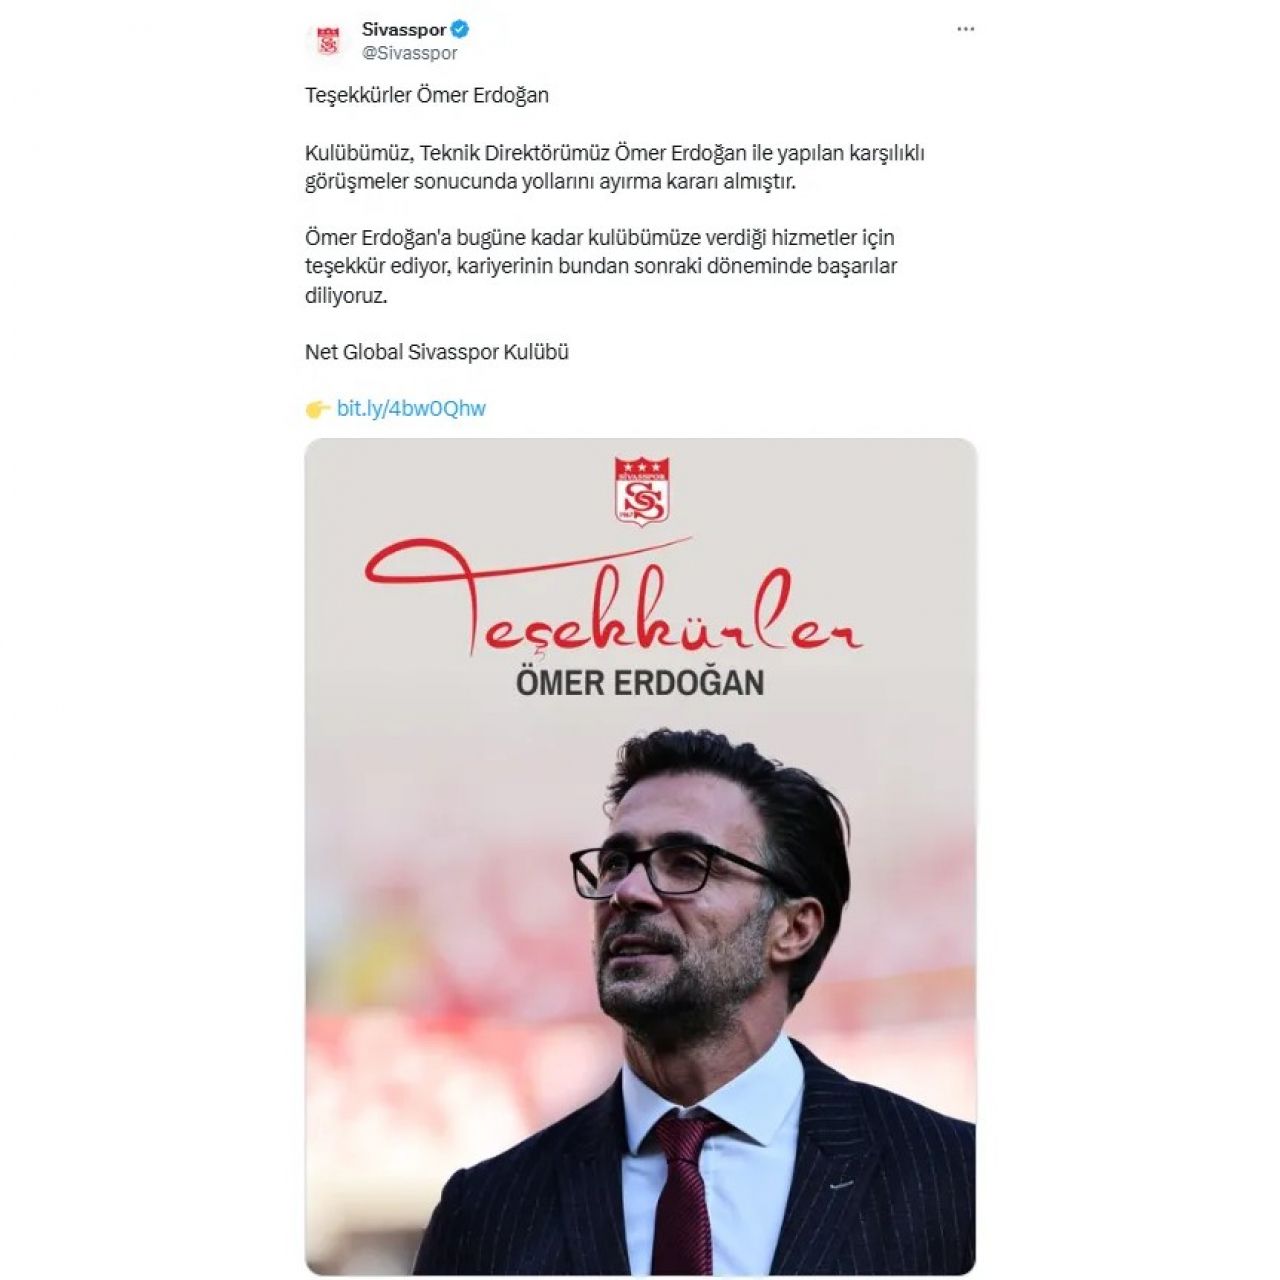Click the ÖMER ERDOĞAN caption in image
The height and width of the screenshot is (1280, 1280).
pos(640,682)
